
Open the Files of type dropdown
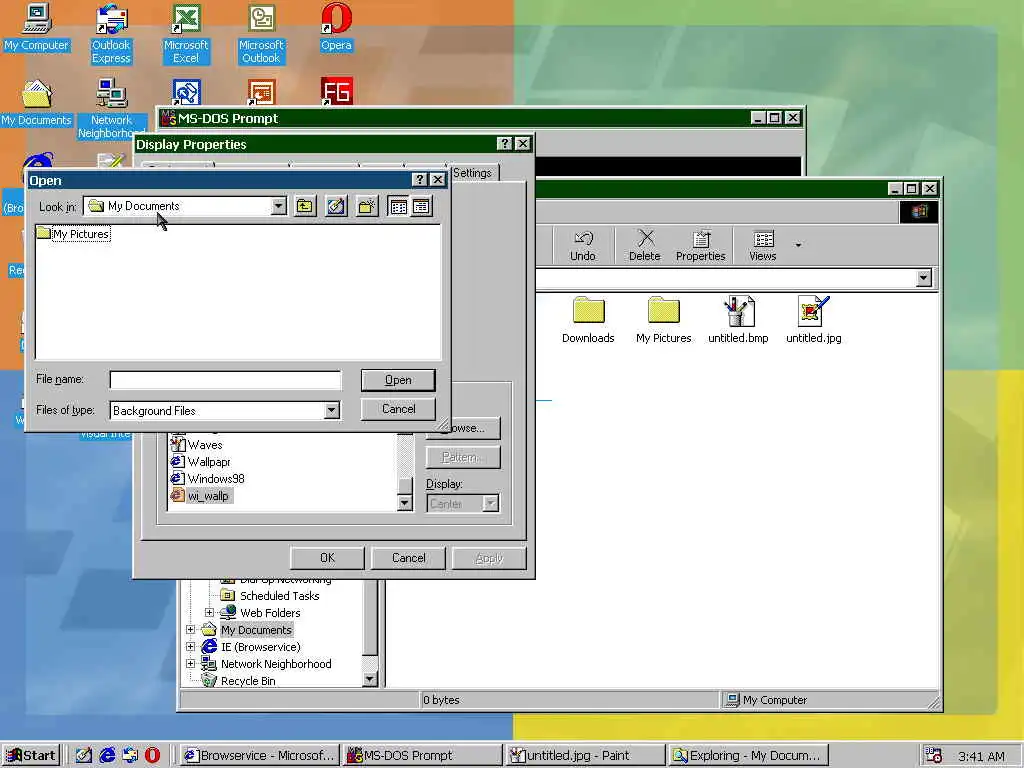[332, 411]
